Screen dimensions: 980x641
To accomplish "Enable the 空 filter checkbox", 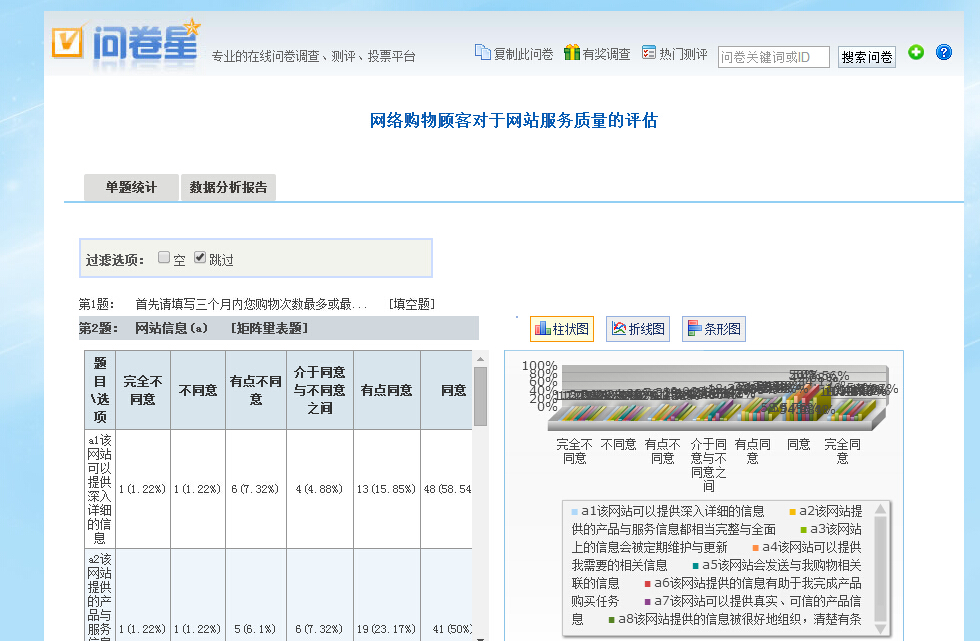I will click(164, 257).
